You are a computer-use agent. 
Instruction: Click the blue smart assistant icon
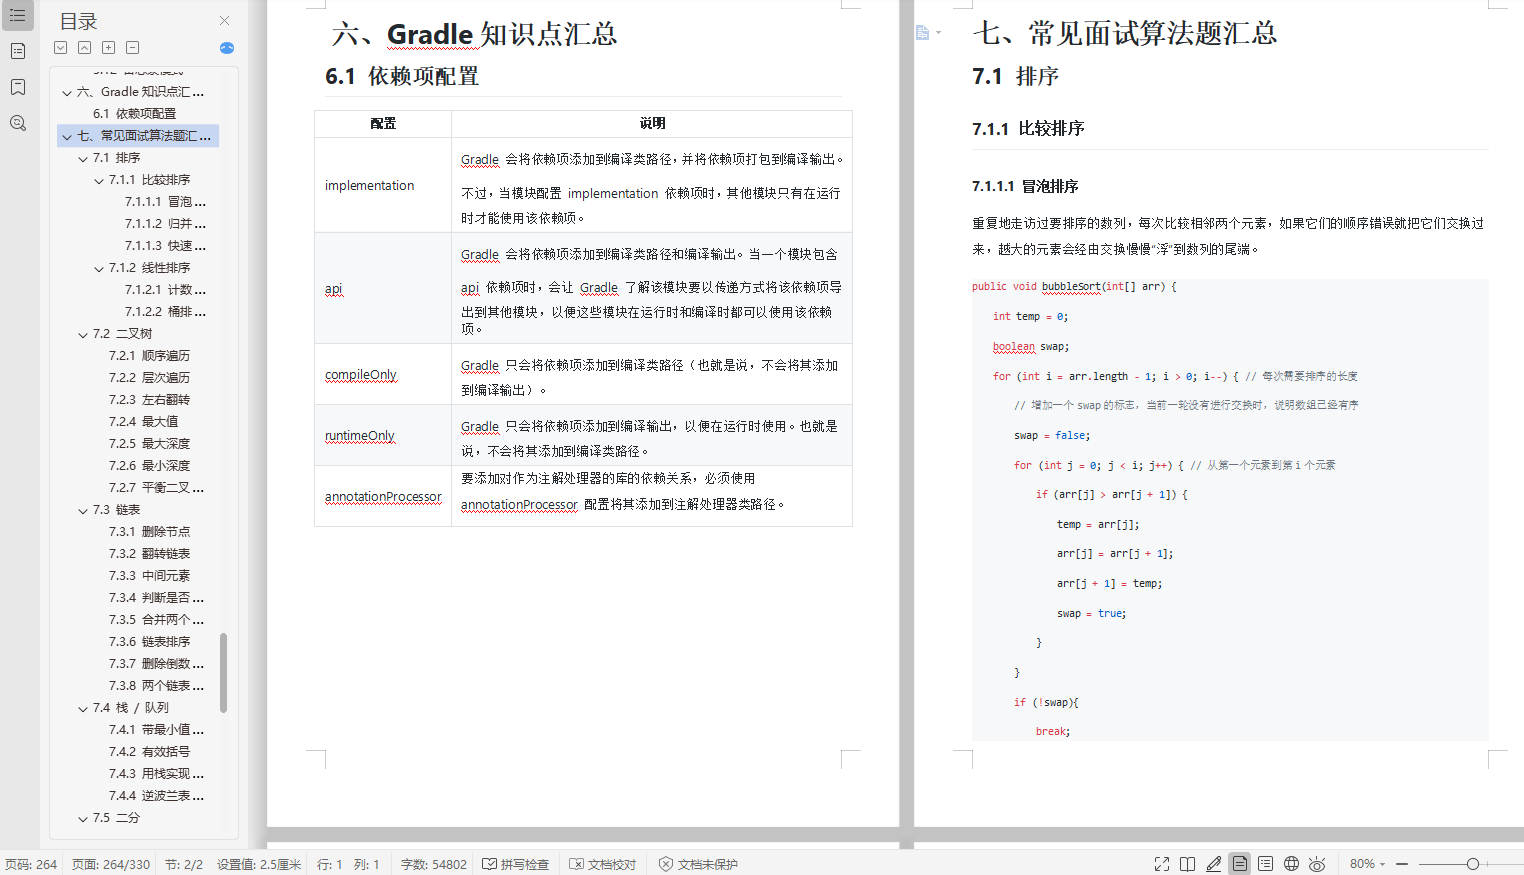pos(227,48)
